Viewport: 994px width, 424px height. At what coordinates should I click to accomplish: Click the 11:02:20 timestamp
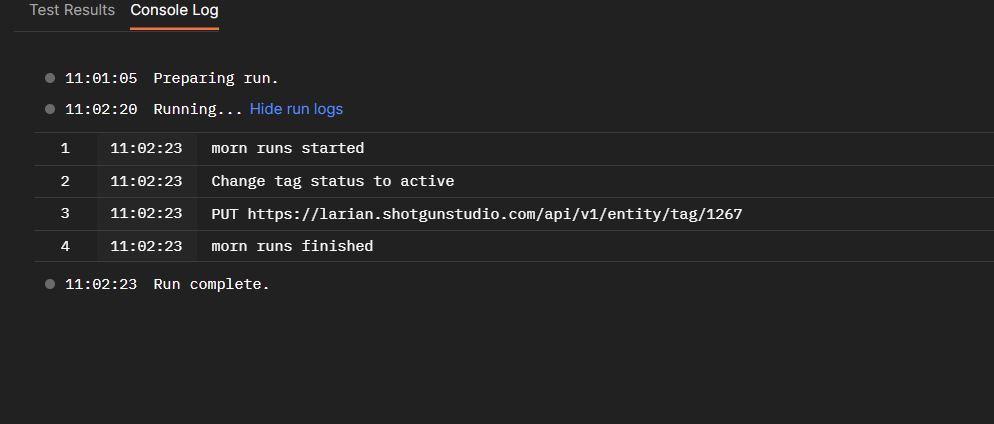coord(101,109)
